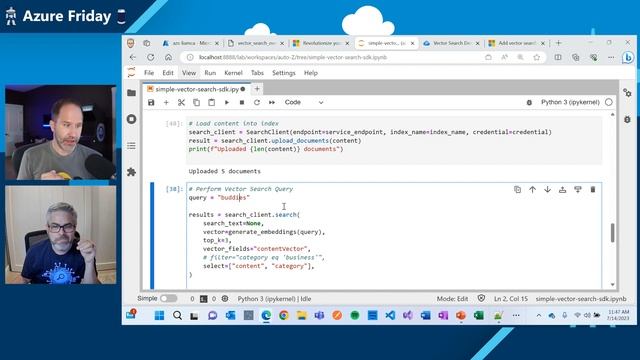Insert a cell below with plus icon
640x360 pixels.
[x=166, y=102]
